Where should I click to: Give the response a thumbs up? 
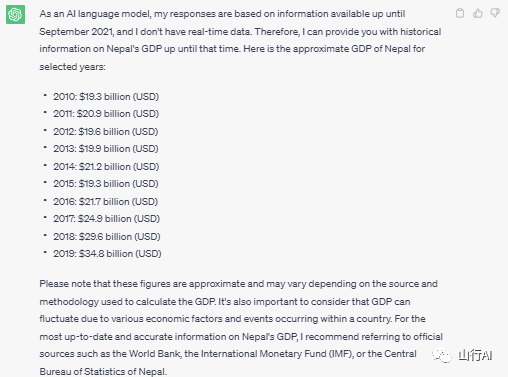[x=478, y=13]
